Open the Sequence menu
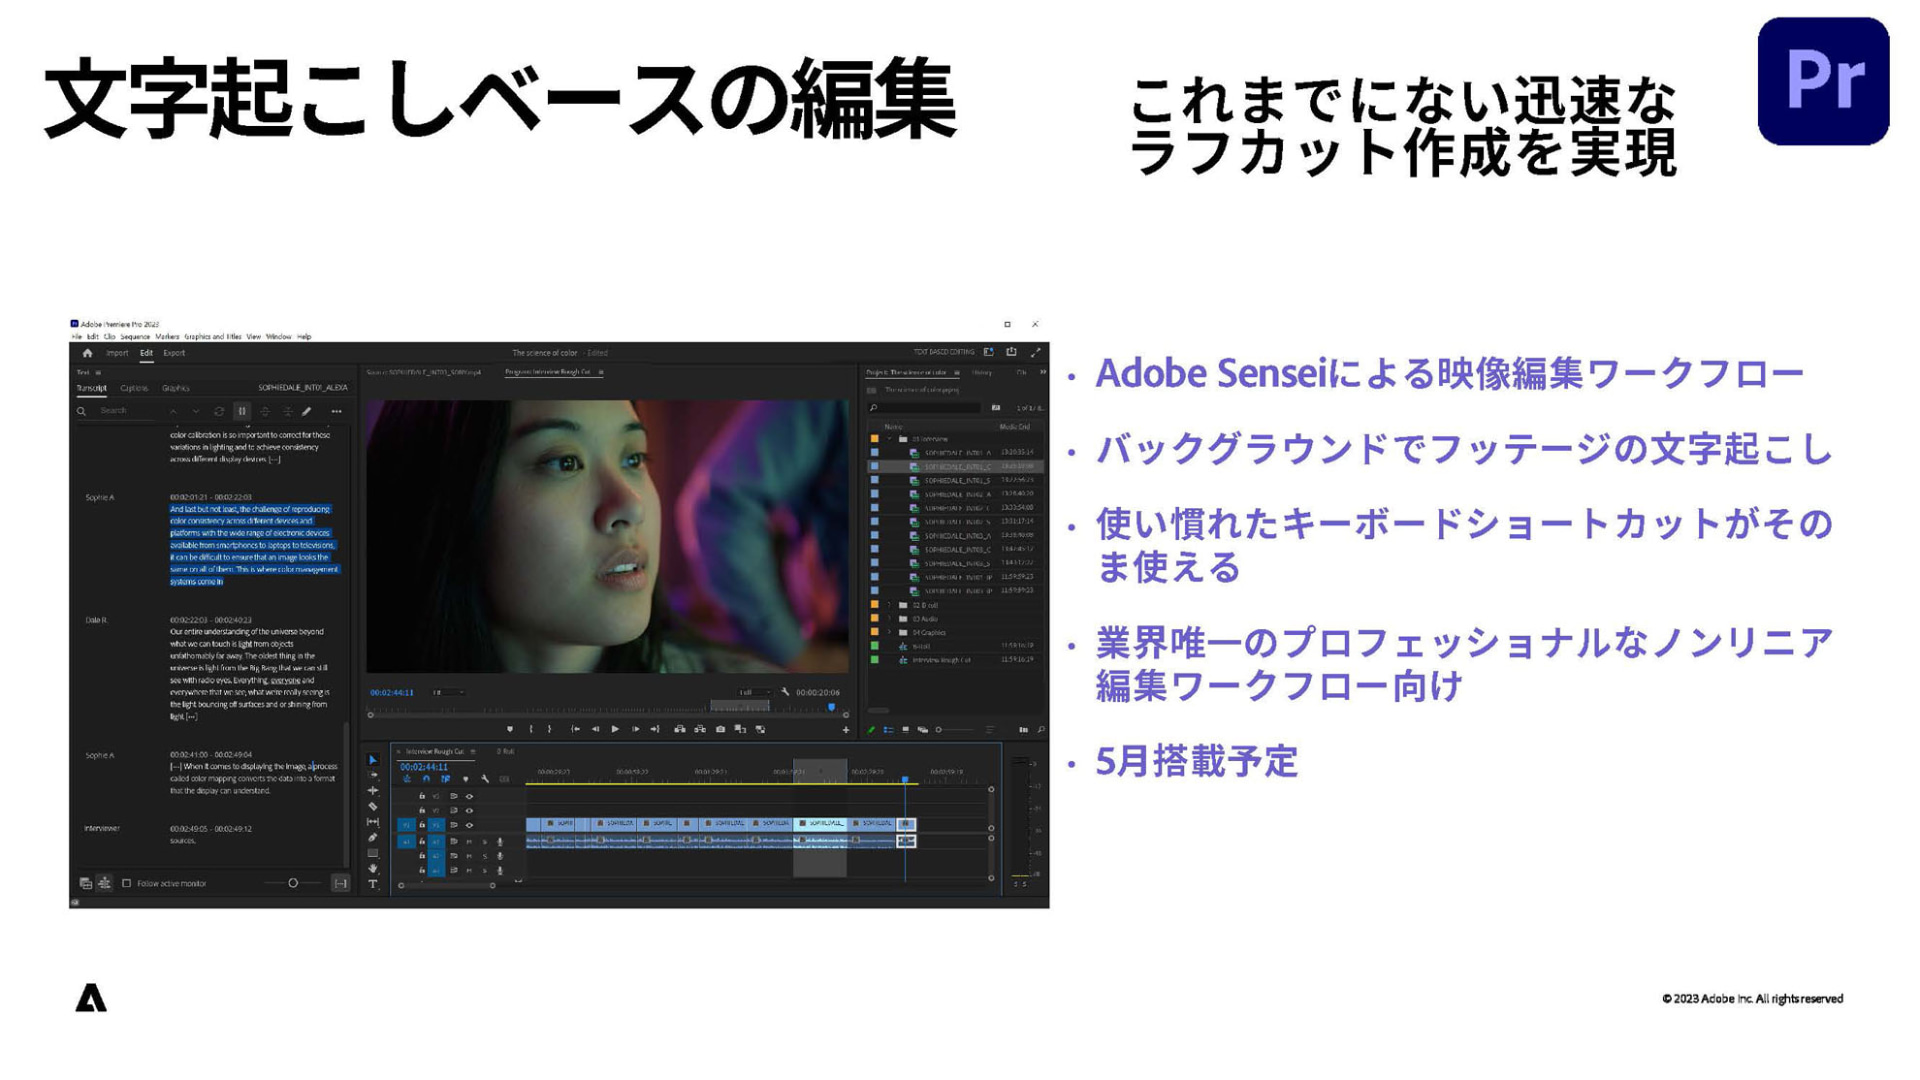The image size is (1920, 1080). pyautogui.click(x=135, y=337)
